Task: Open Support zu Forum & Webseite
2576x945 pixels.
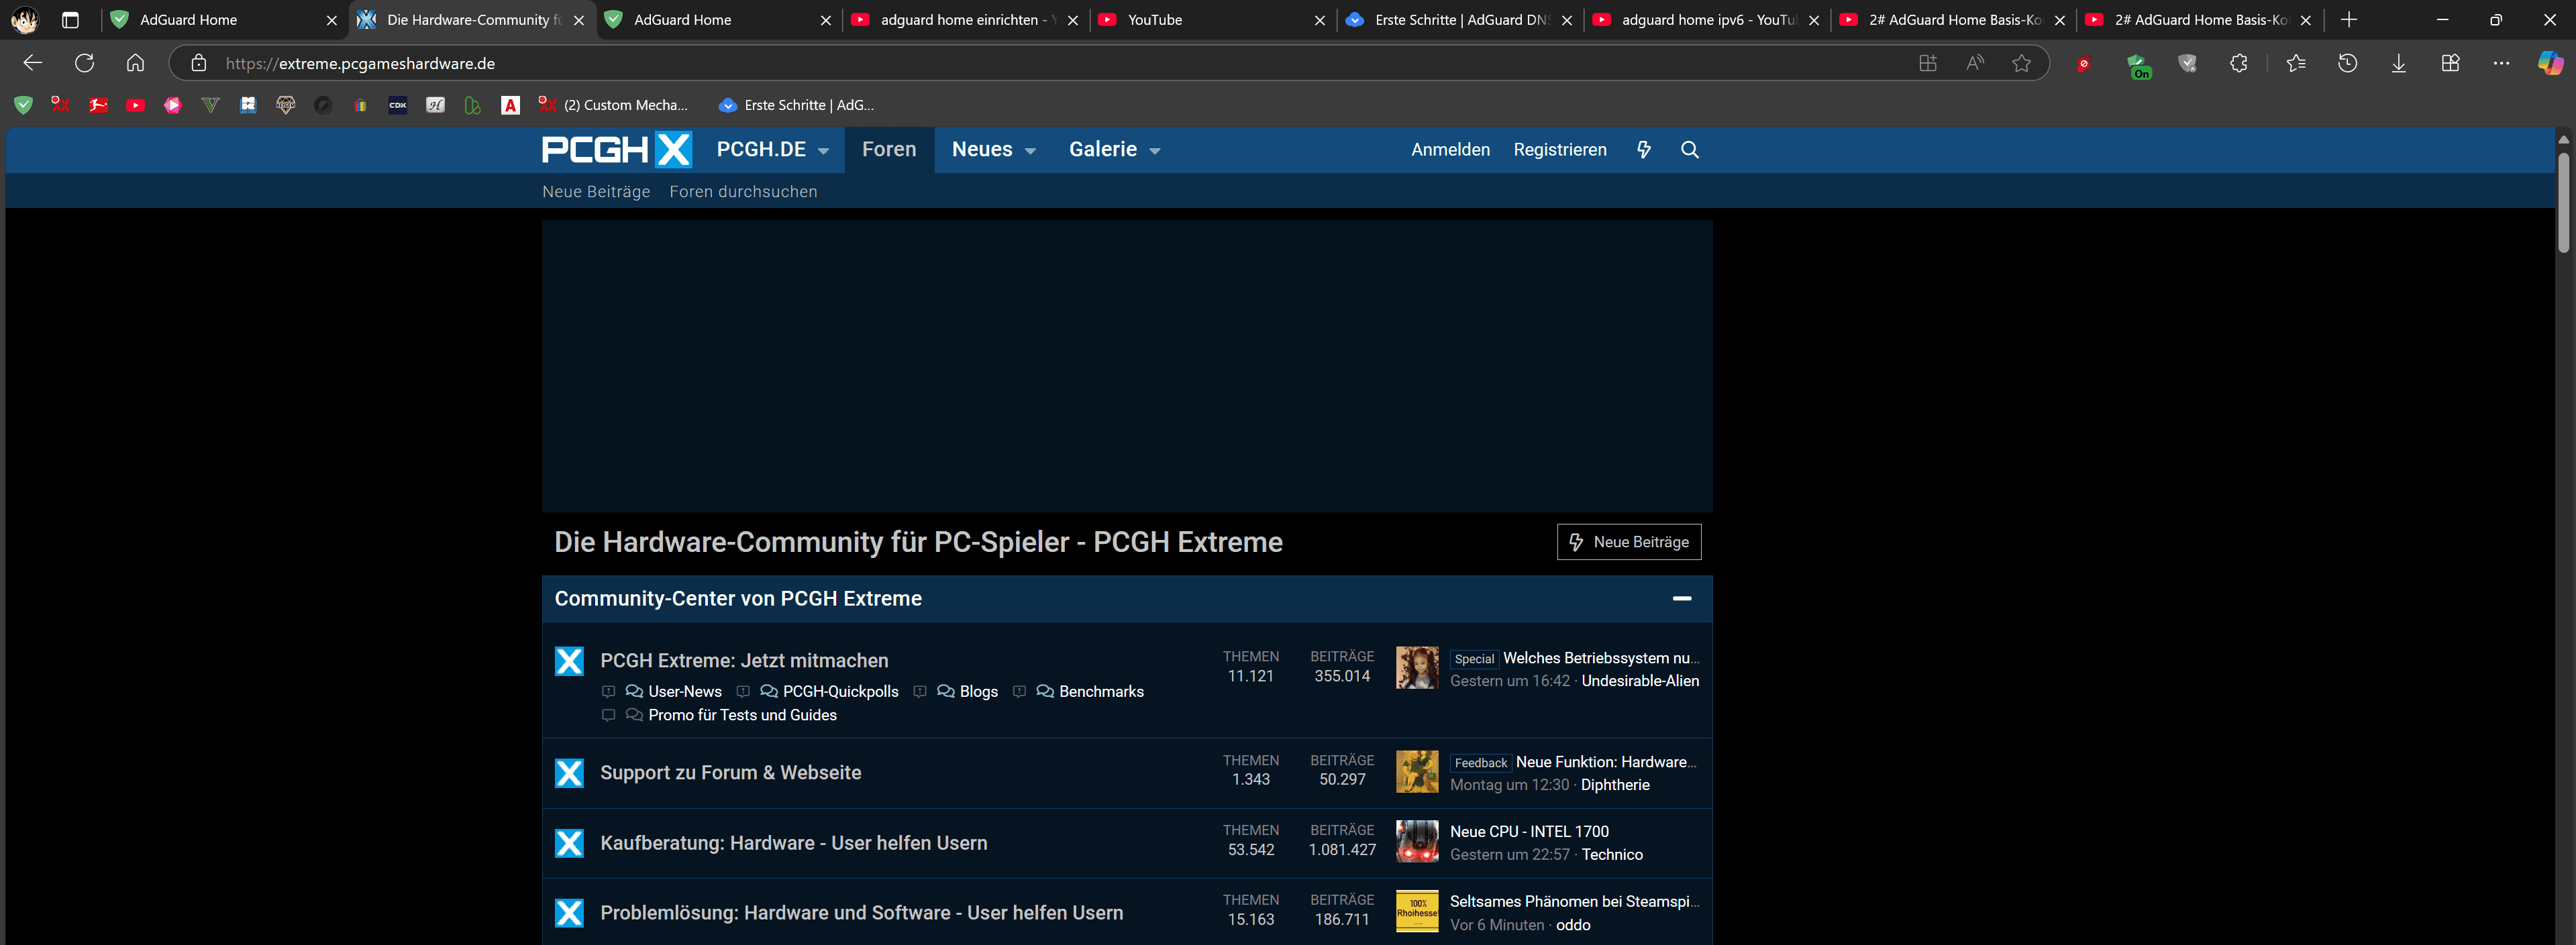Action: [730, 773]
